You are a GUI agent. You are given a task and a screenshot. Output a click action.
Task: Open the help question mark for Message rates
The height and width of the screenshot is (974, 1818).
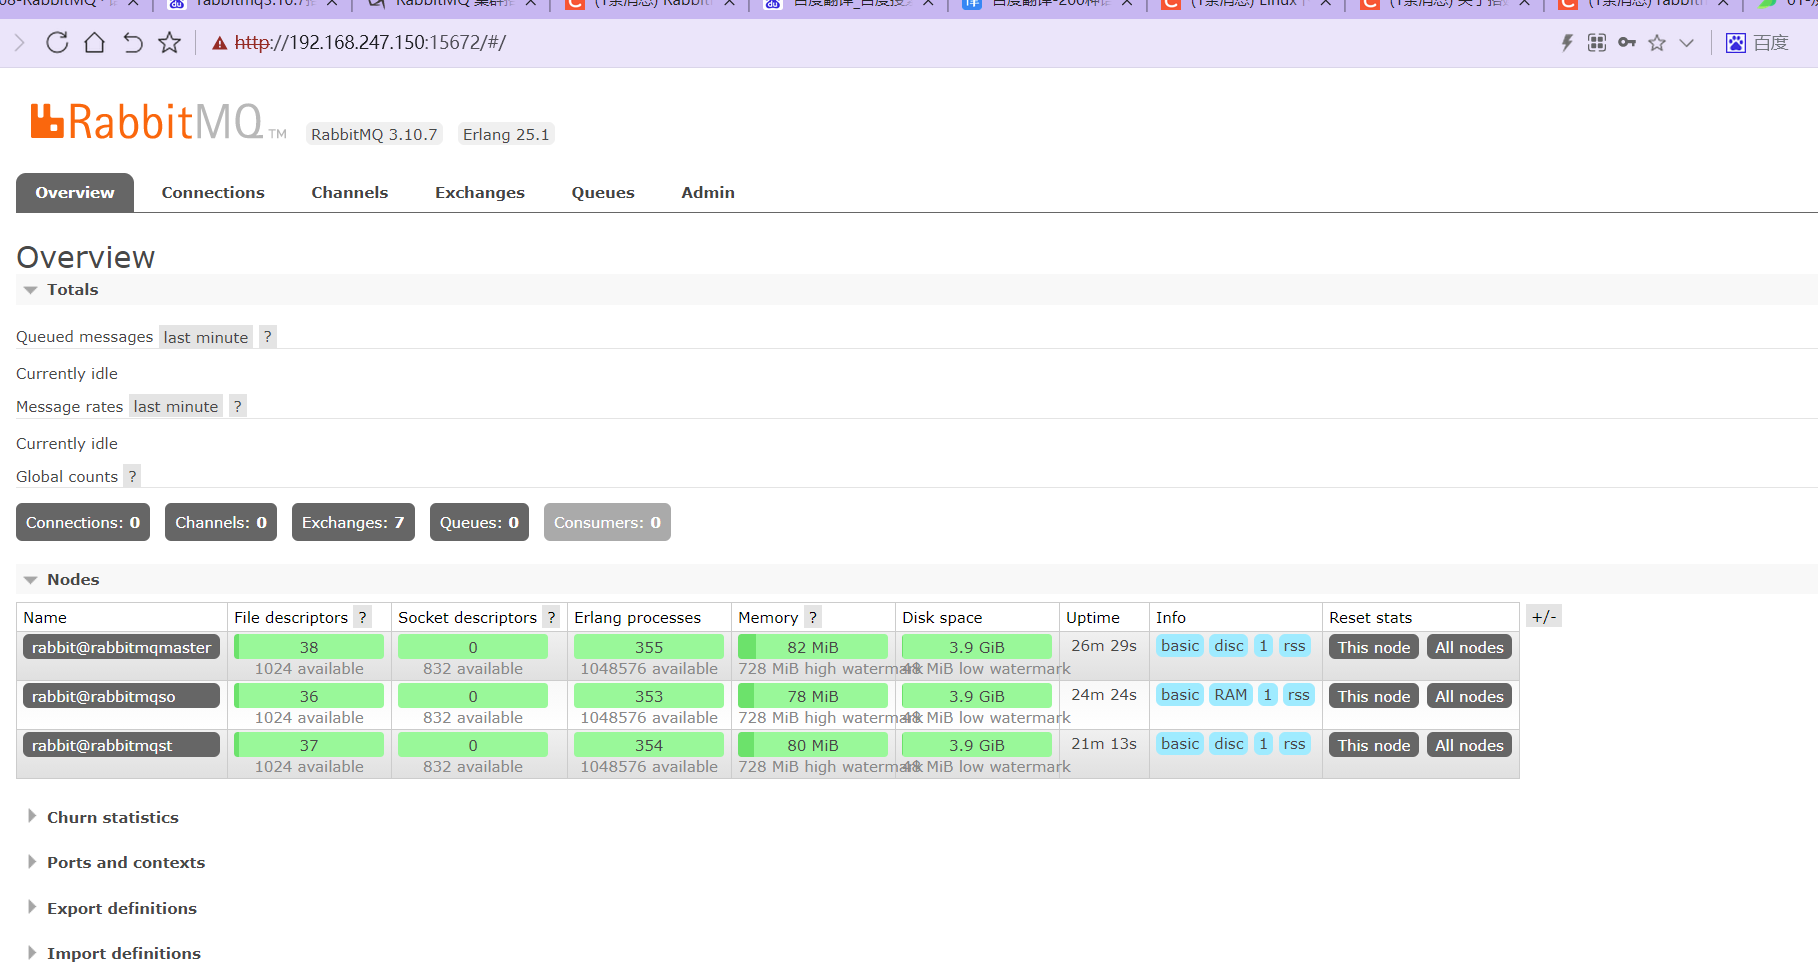[x=238, y=406]
